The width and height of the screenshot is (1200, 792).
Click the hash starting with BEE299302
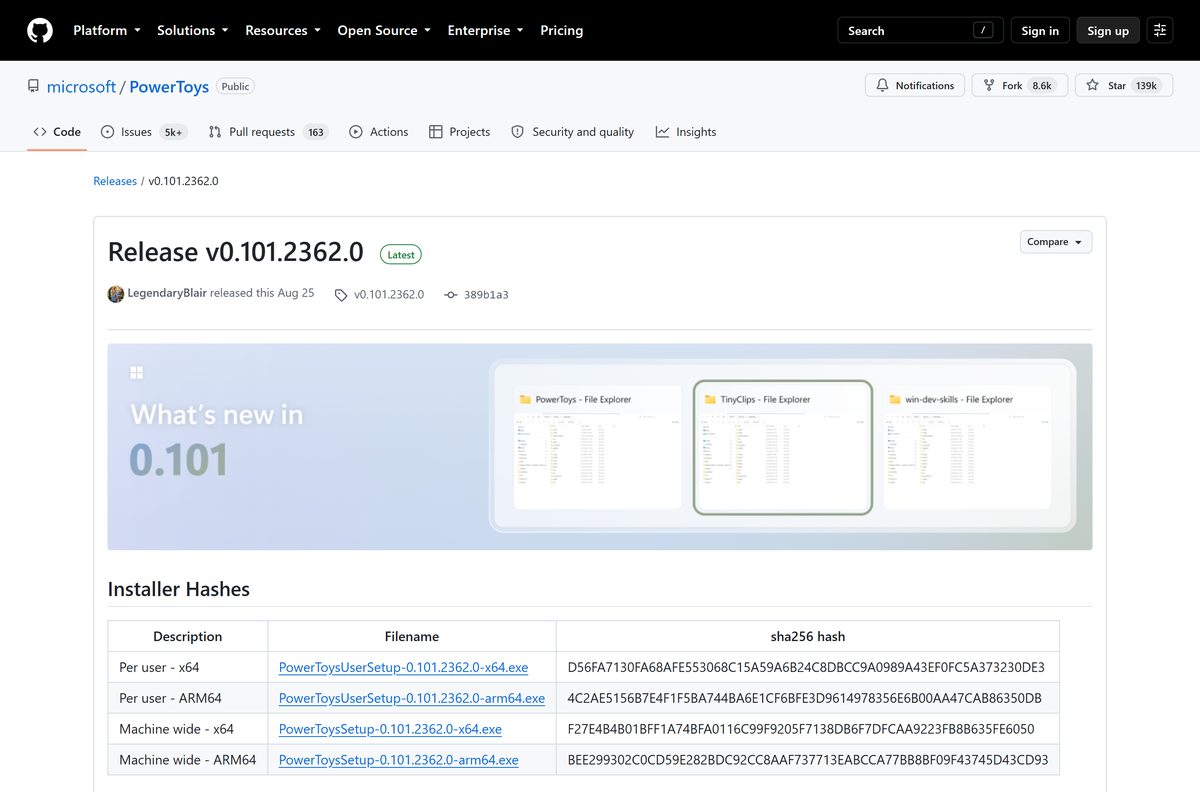(x=808, y=760)
